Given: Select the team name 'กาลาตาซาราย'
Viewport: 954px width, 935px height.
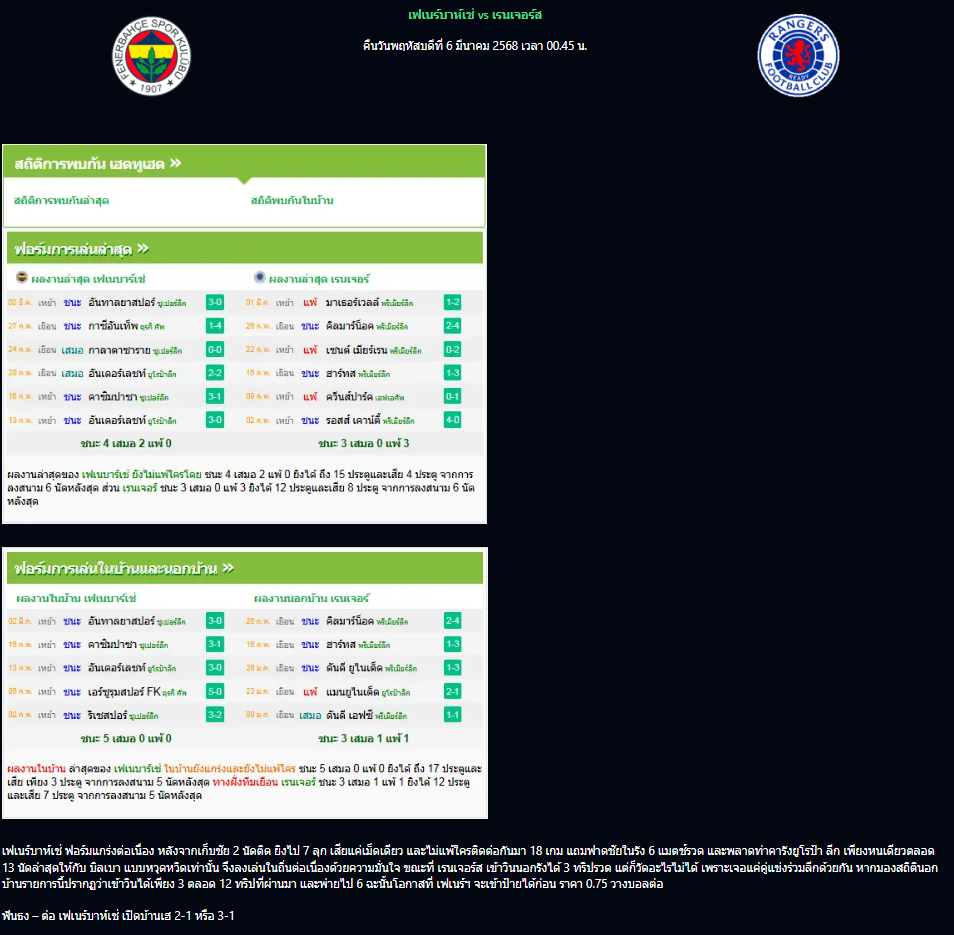Looking at the screenshot, I should pos(119,350).
